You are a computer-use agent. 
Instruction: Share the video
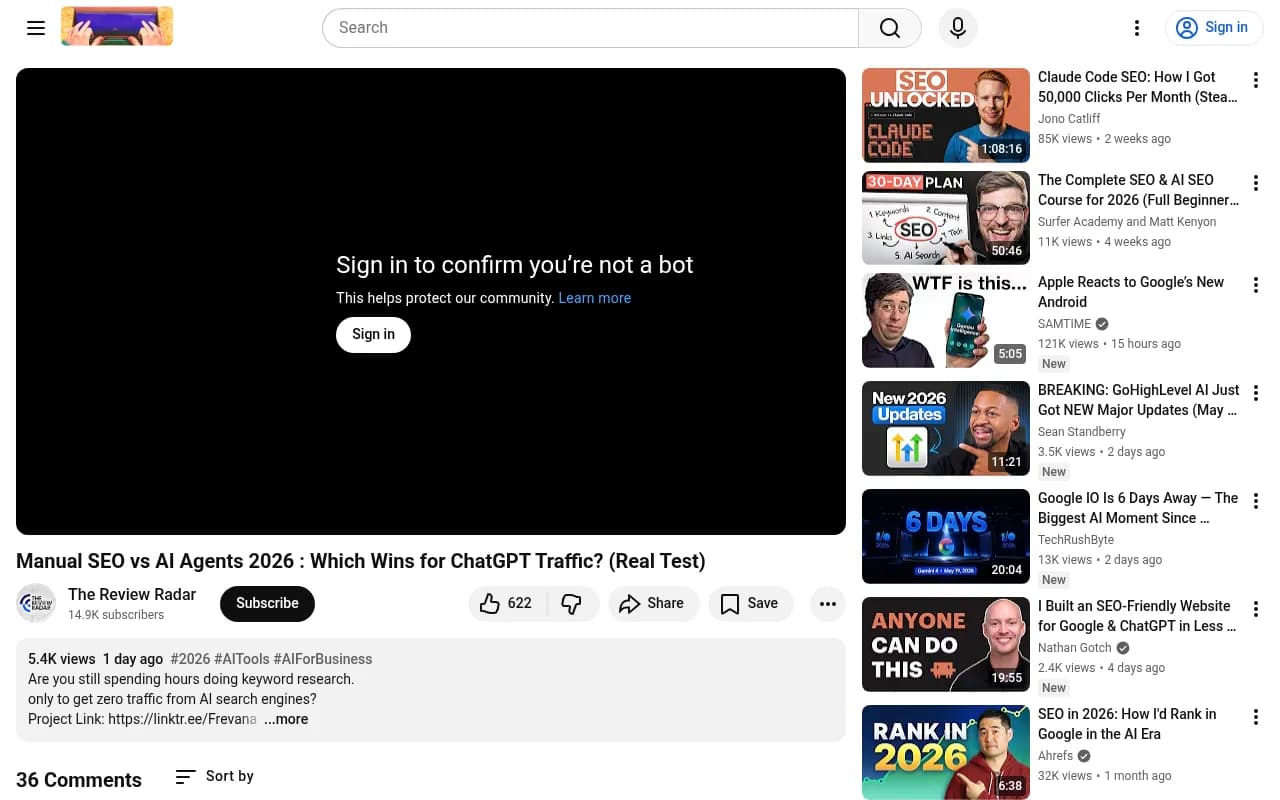(653, 603)
